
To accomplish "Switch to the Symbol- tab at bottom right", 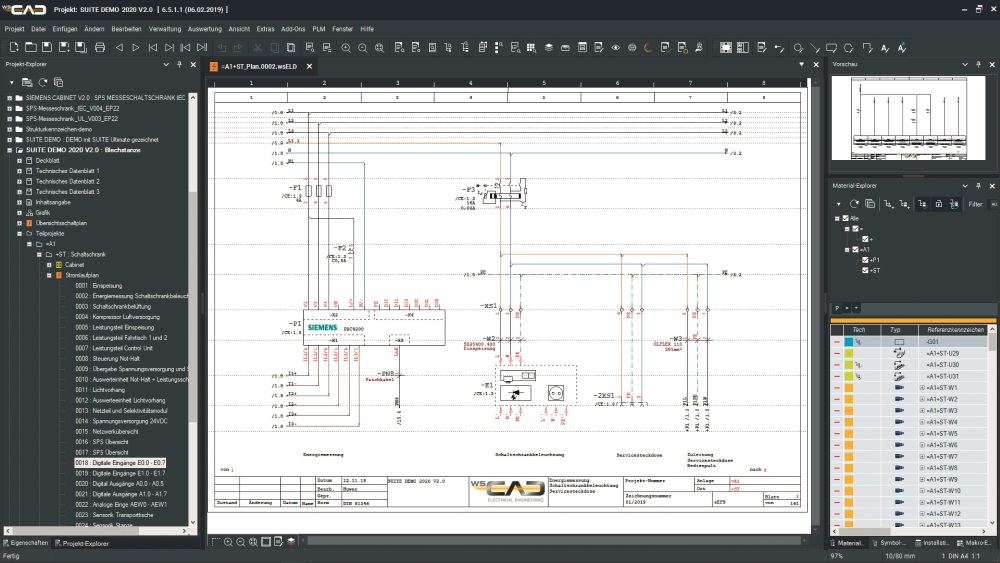I will point(889,543).
